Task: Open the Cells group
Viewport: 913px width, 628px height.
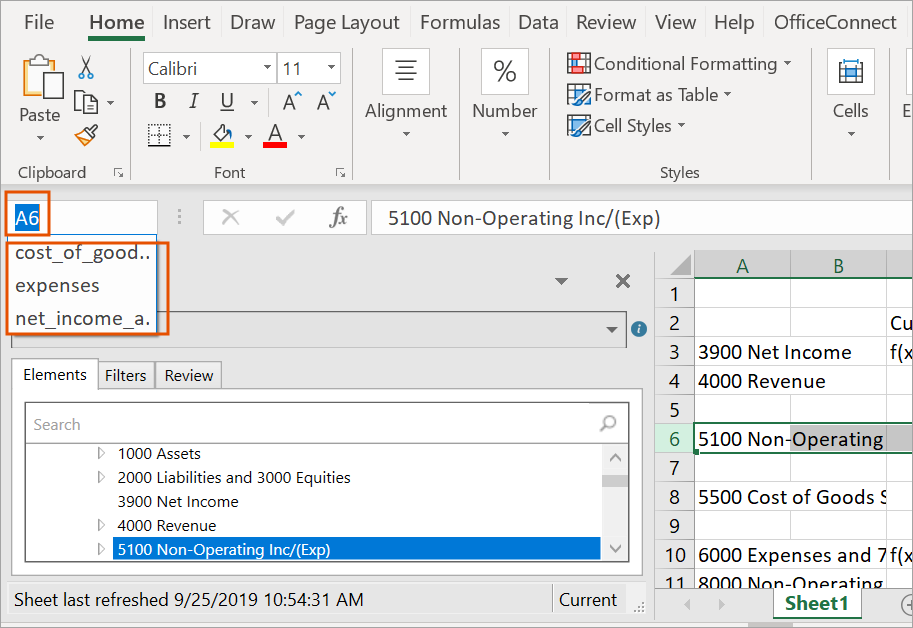Action: point(851,94)
